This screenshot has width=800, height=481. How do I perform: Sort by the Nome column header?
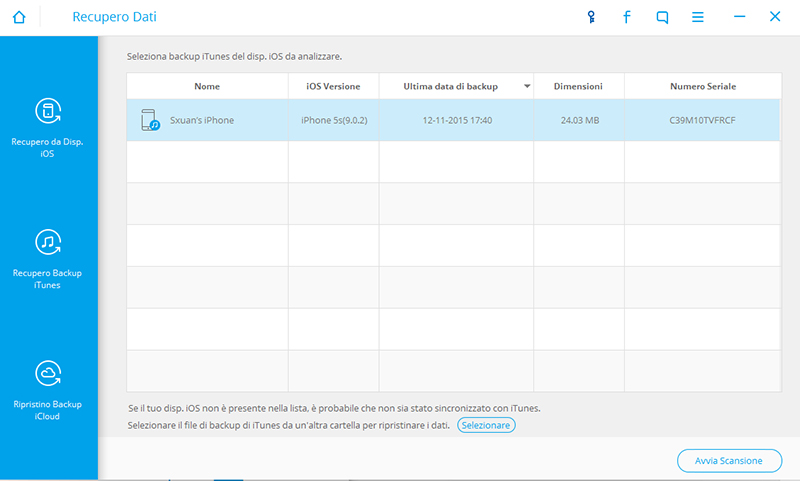point(207,87)
